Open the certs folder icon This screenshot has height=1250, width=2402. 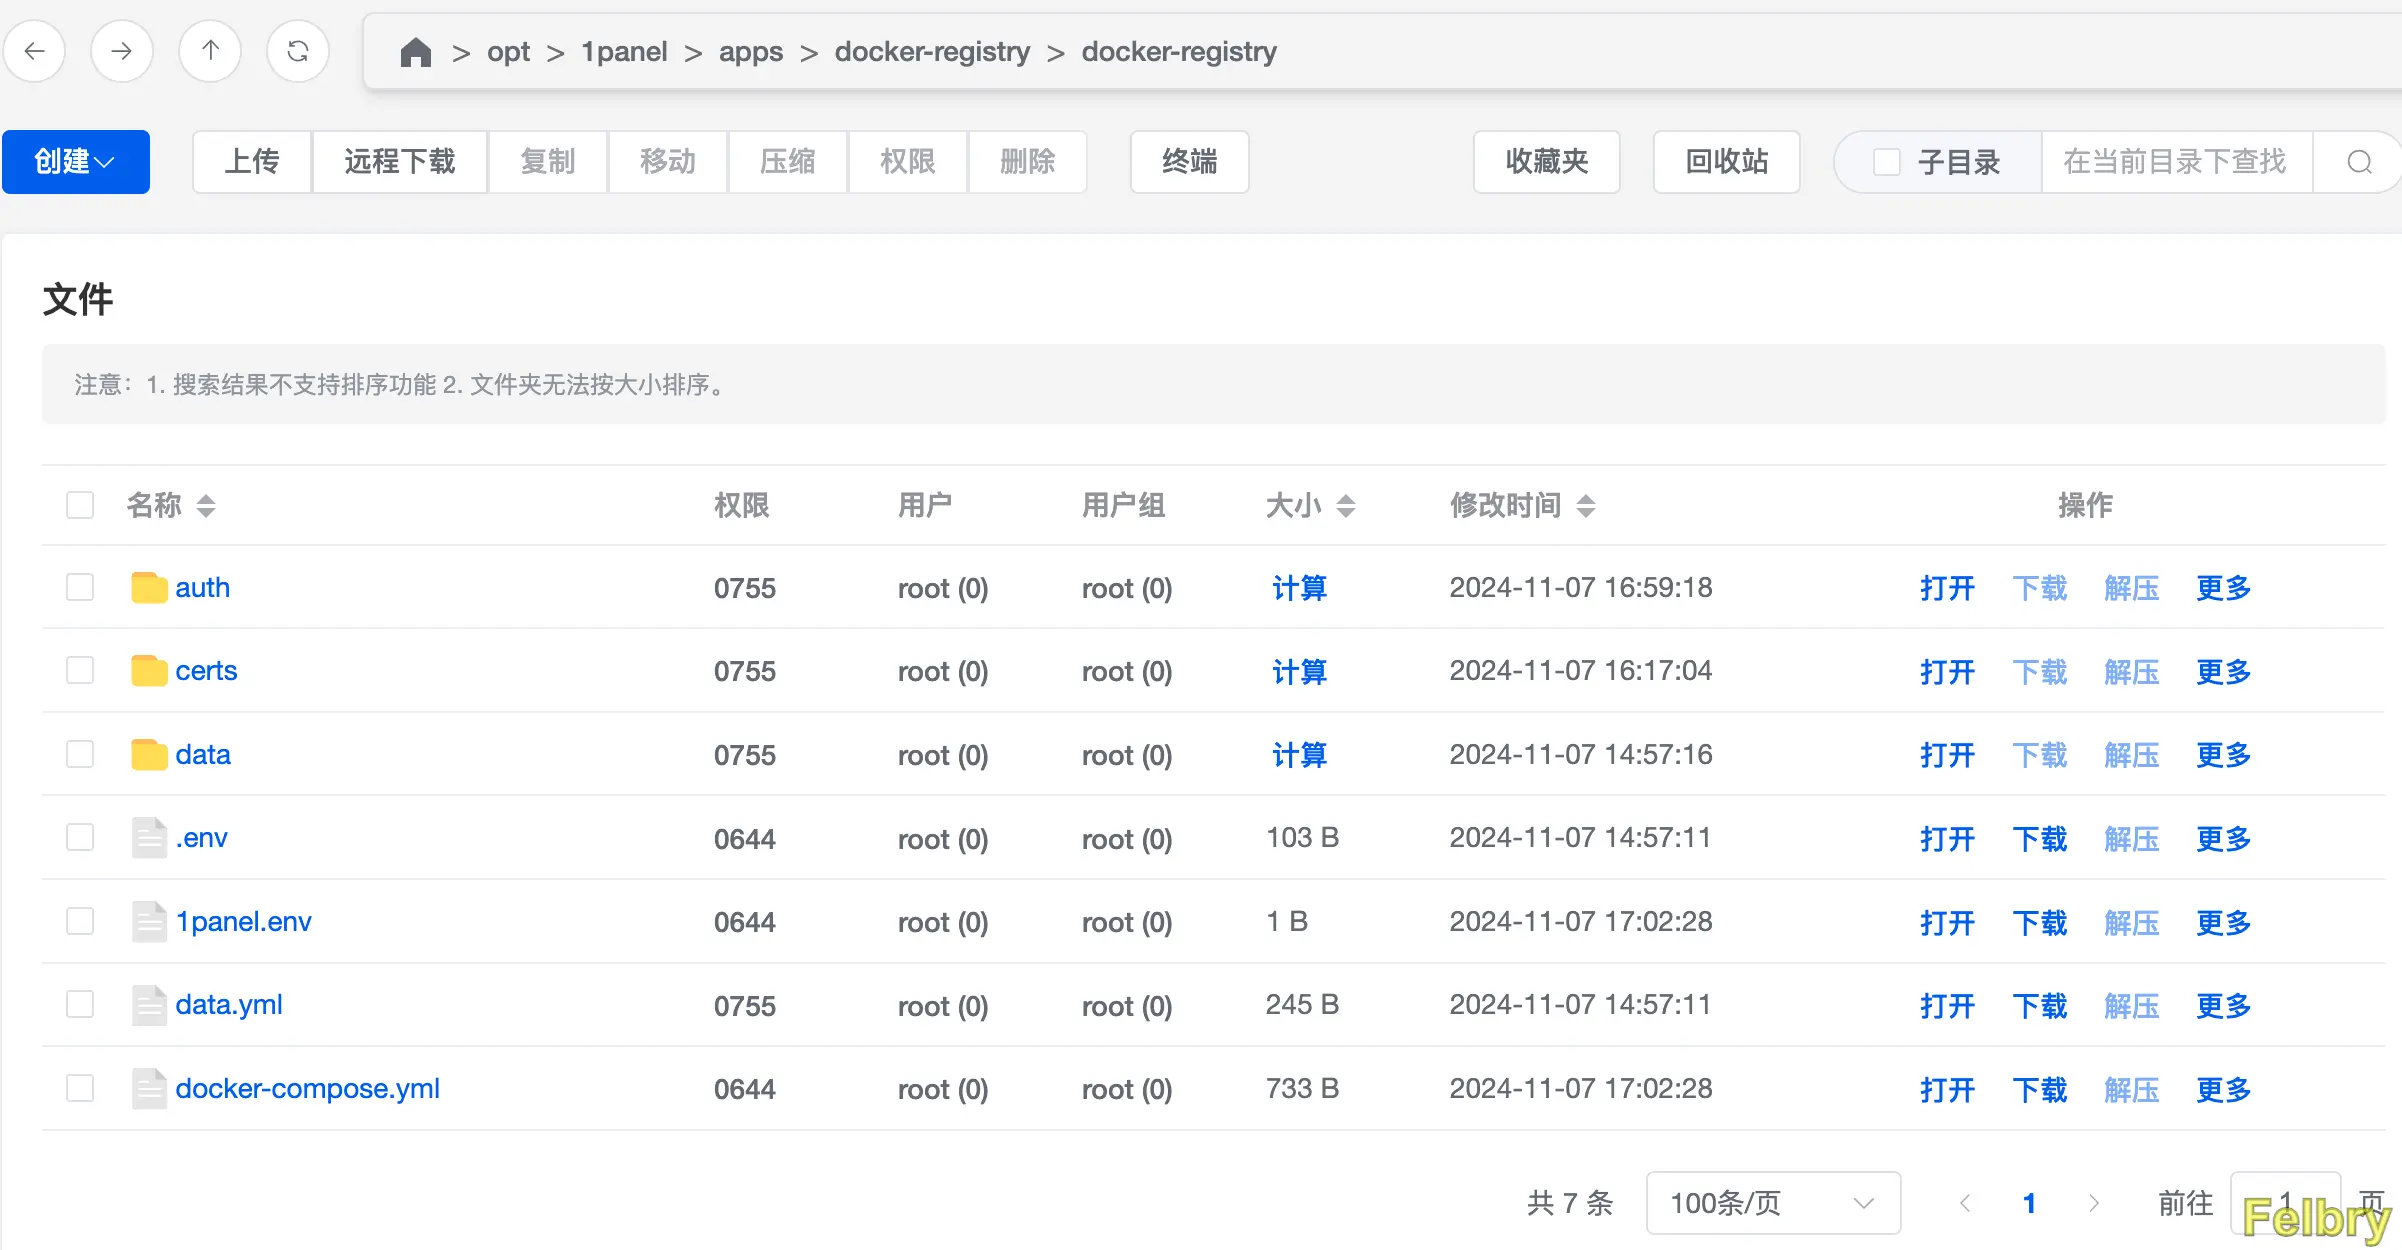click(x=149, y=671)
